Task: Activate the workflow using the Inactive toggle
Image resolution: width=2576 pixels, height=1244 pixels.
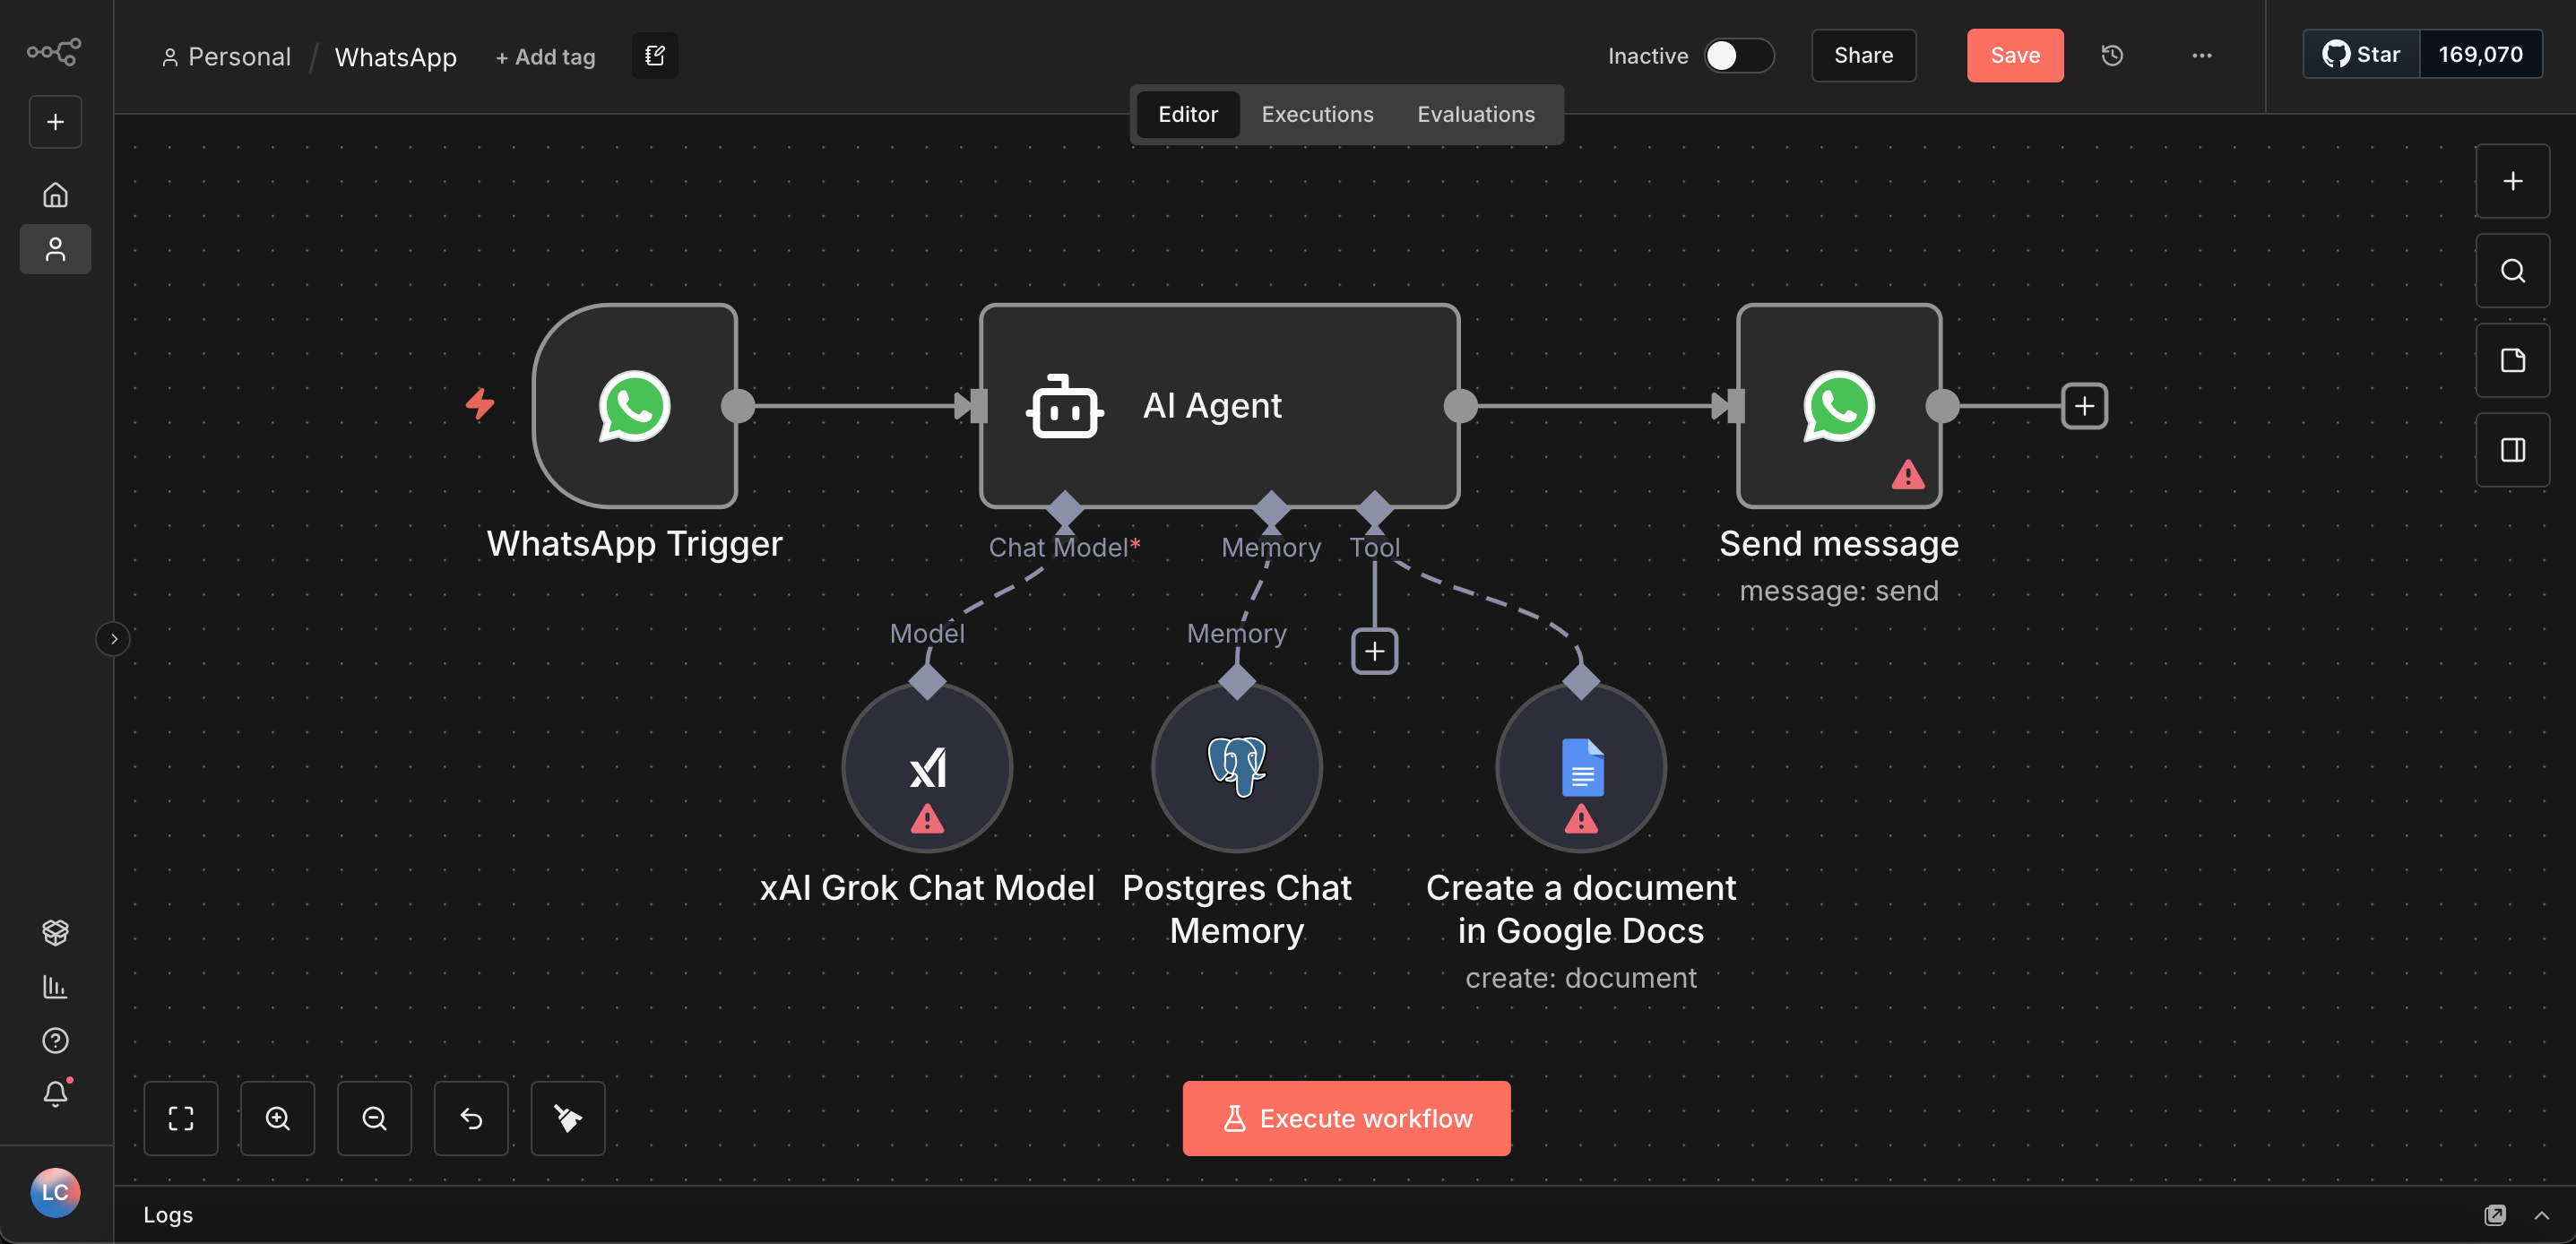Action: click(x=1738, y=56)
